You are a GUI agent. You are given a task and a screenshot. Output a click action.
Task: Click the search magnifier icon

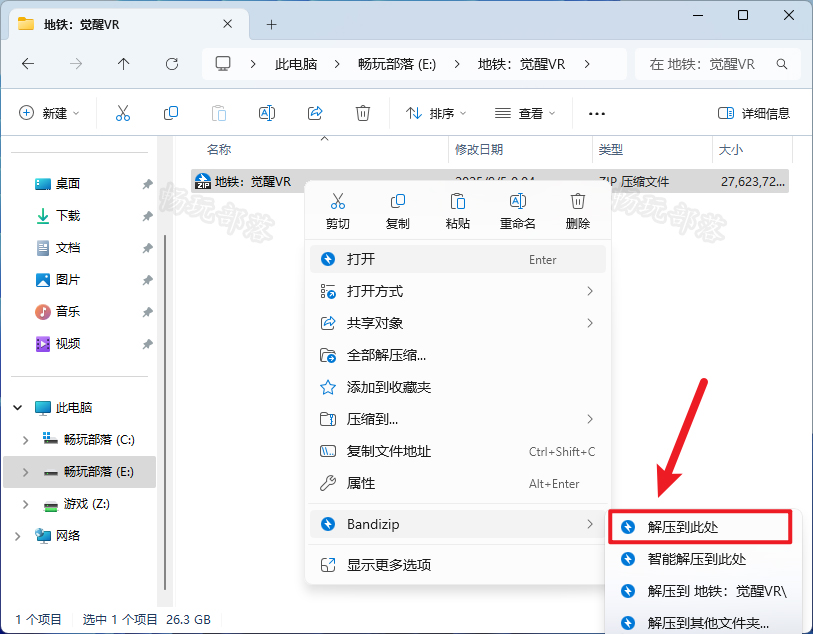tap(782, 64)
